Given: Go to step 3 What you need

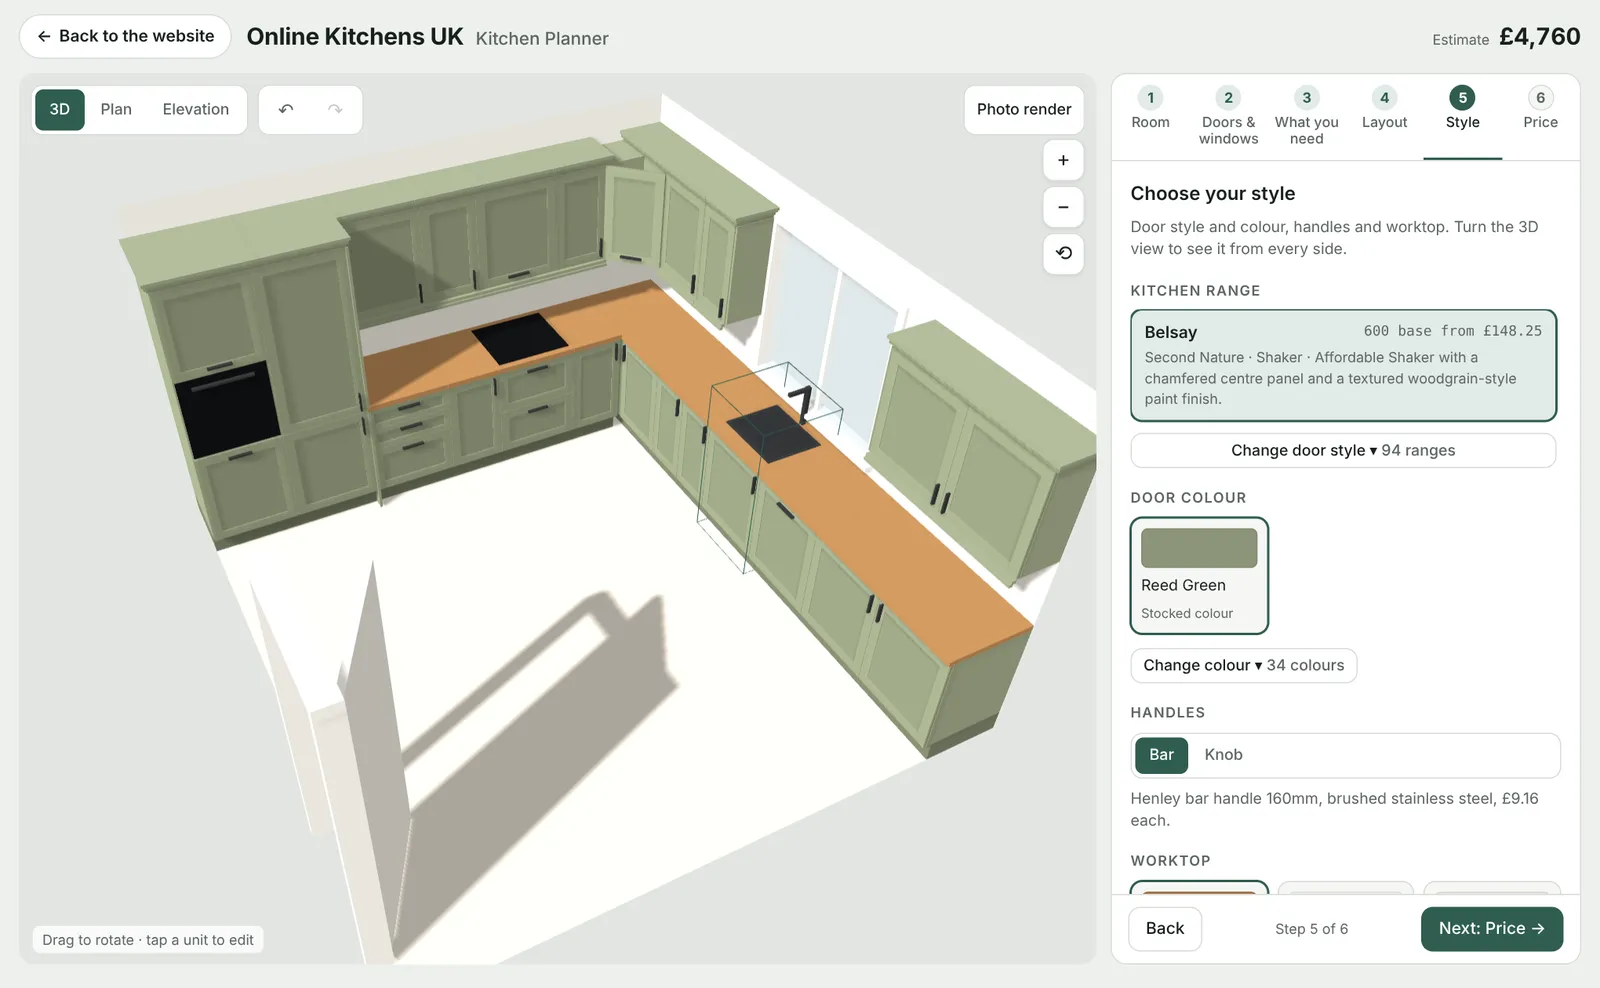Looking at the screenshot, I should [x=1306, y=117].
